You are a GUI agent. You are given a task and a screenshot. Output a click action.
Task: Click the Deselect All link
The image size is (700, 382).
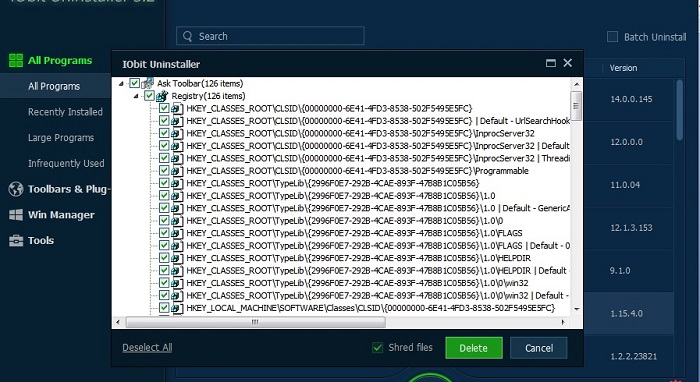[x=147, y=347]
